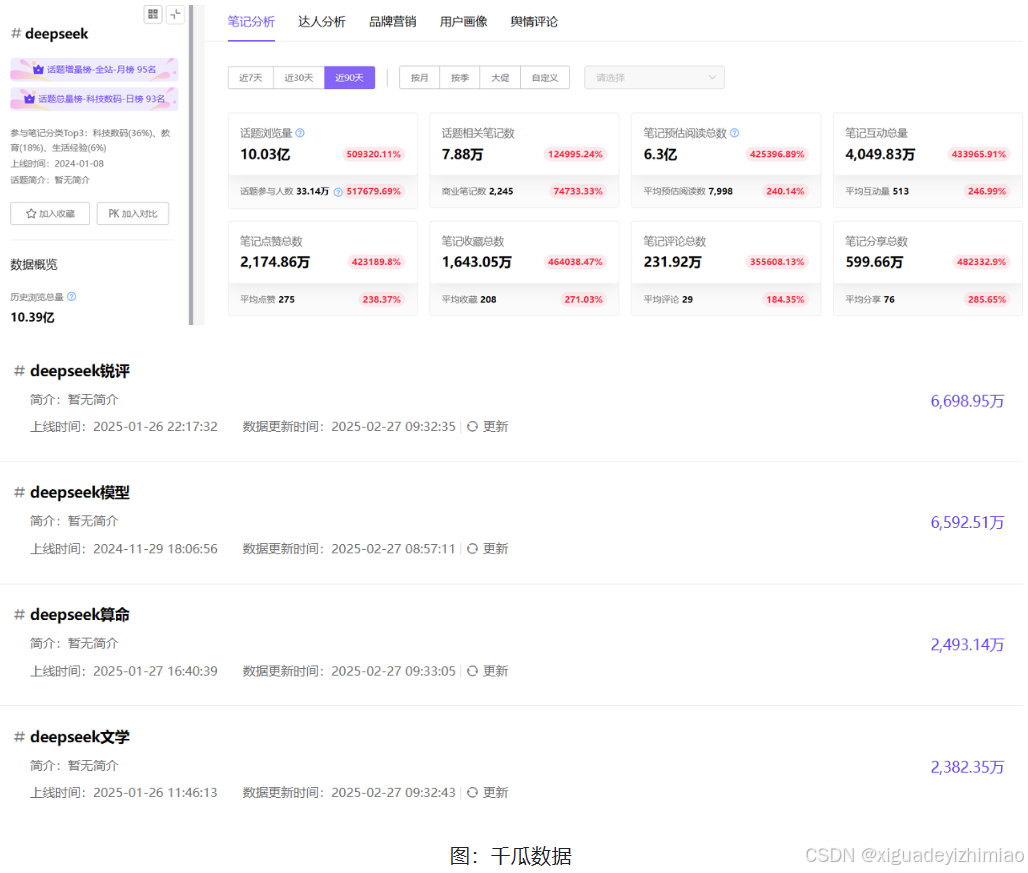Click 笔记评论总数 value 231.92万
The width and height of the screenshot is (1028, 873).
coord(672,262)
